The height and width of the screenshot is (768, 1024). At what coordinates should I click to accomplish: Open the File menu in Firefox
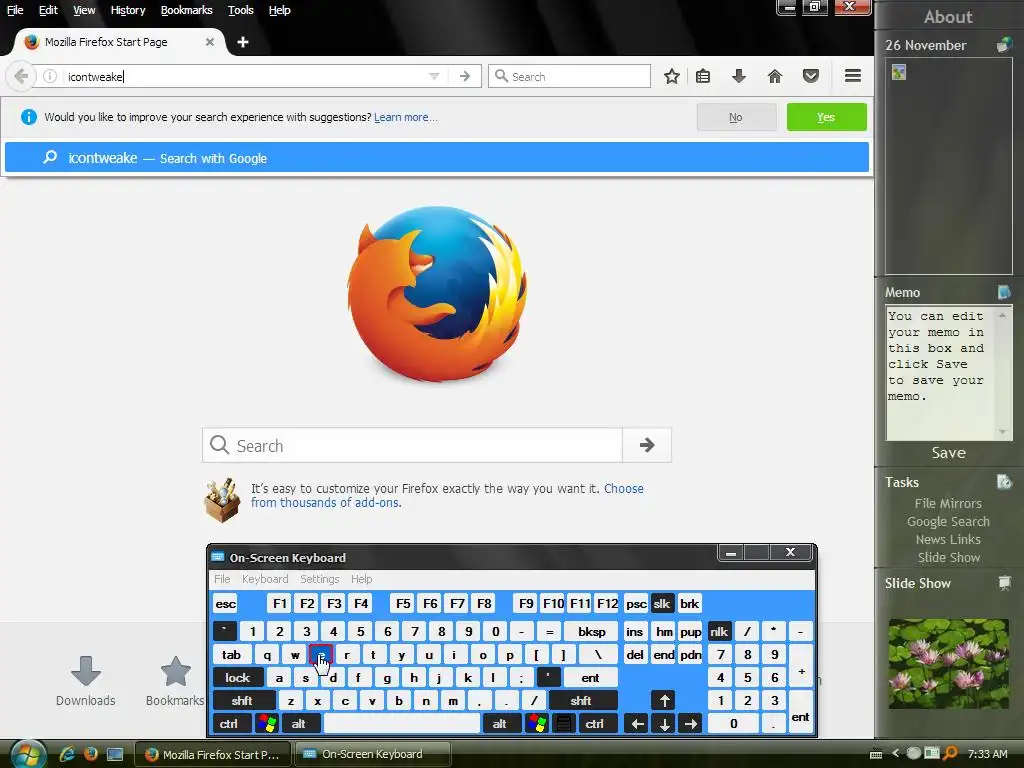tap(15, 10)
